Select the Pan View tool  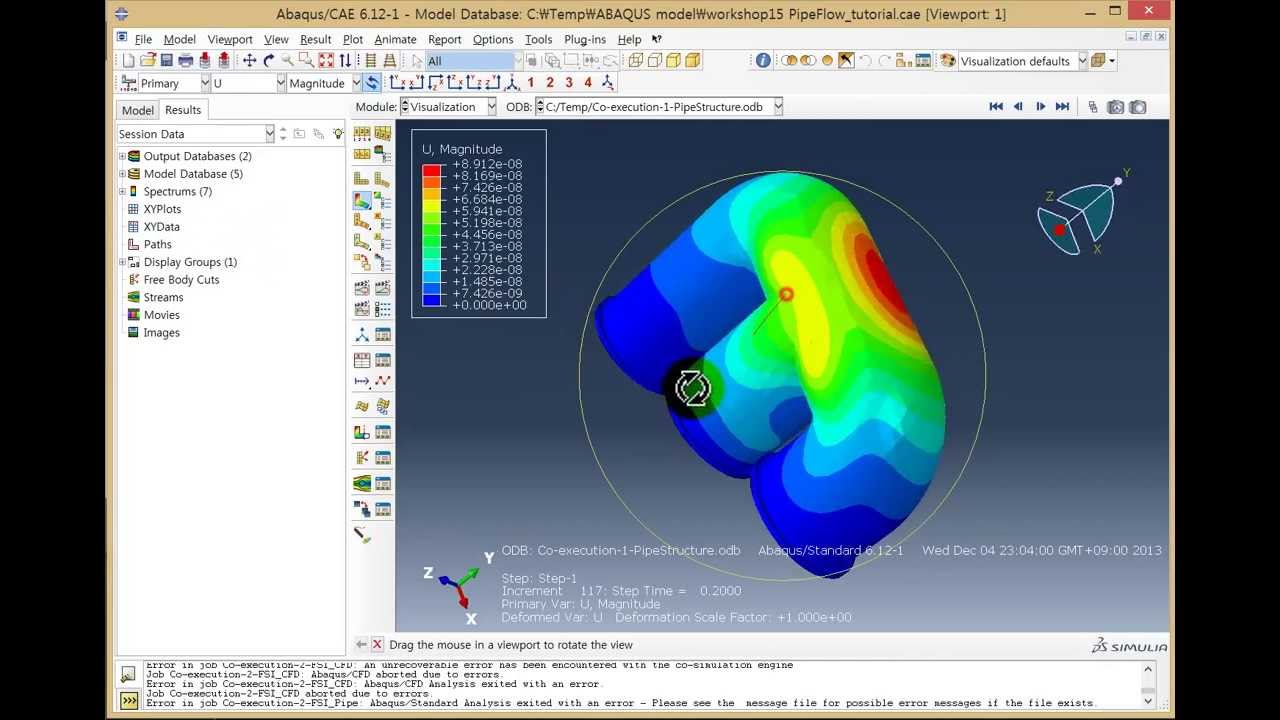[x=250, y=60]
